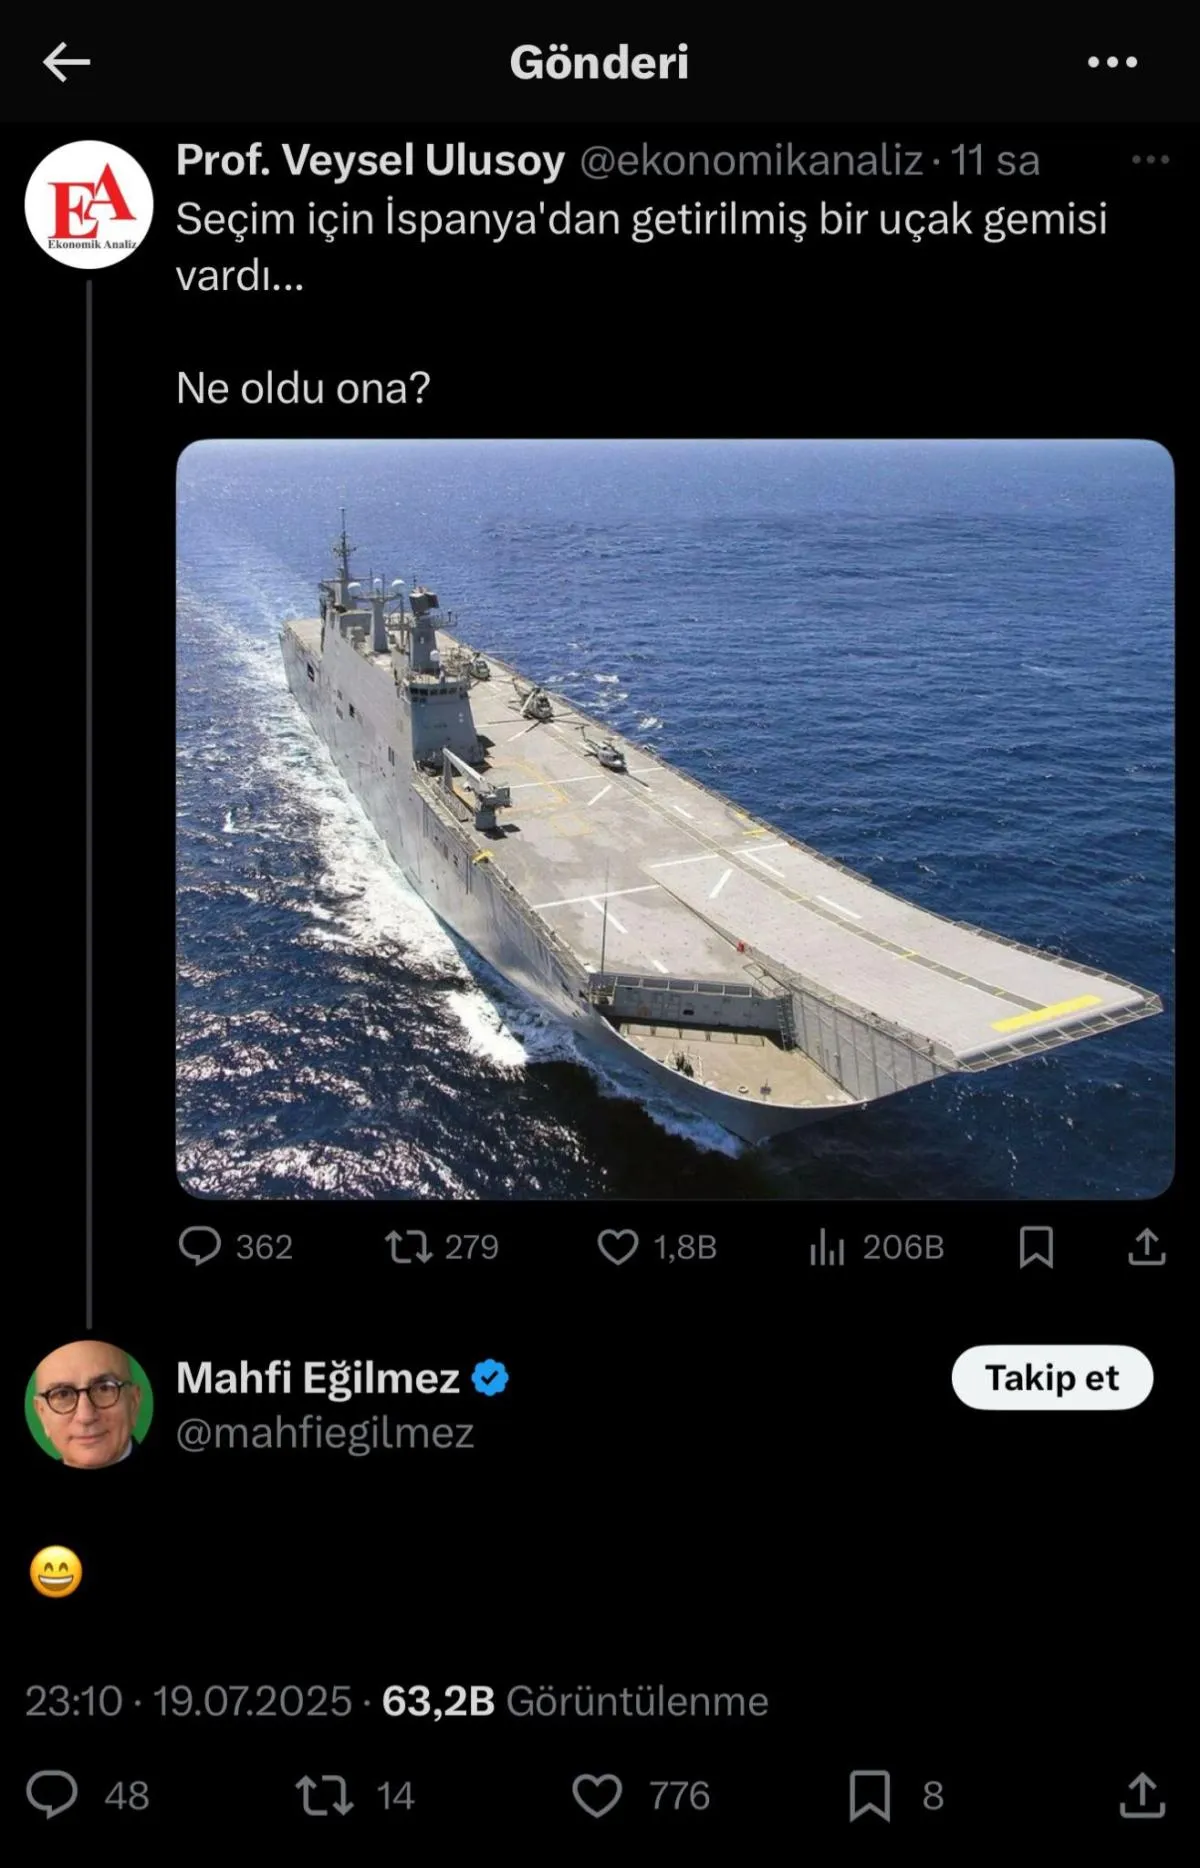The width and height of the screenshot is (1200, 1868).
Task: Bookmark Mahfi Eğilmez's reply with 8 saves
Action: tap(869, 1795)
